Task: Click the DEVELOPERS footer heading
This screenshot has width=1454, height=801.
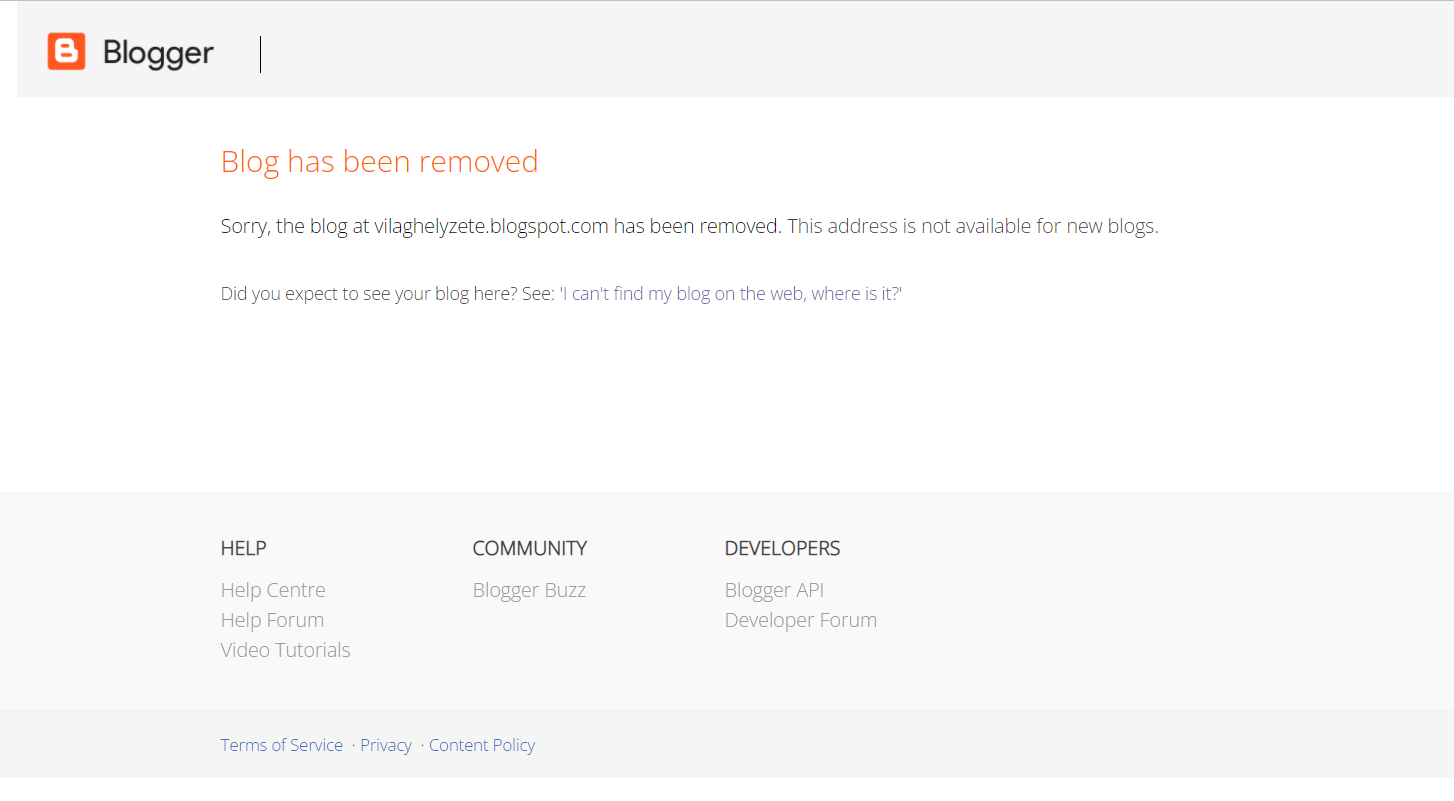Action: [782, 548]
